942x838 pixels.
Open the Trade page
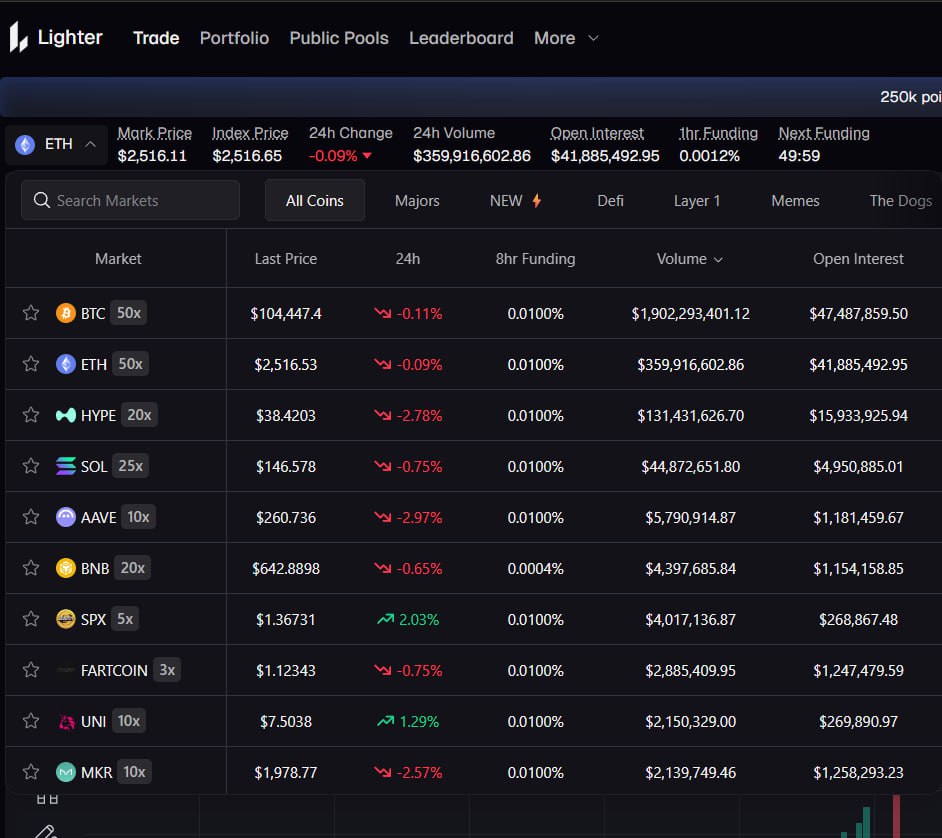pyautogui.click(x=156, y=38)
